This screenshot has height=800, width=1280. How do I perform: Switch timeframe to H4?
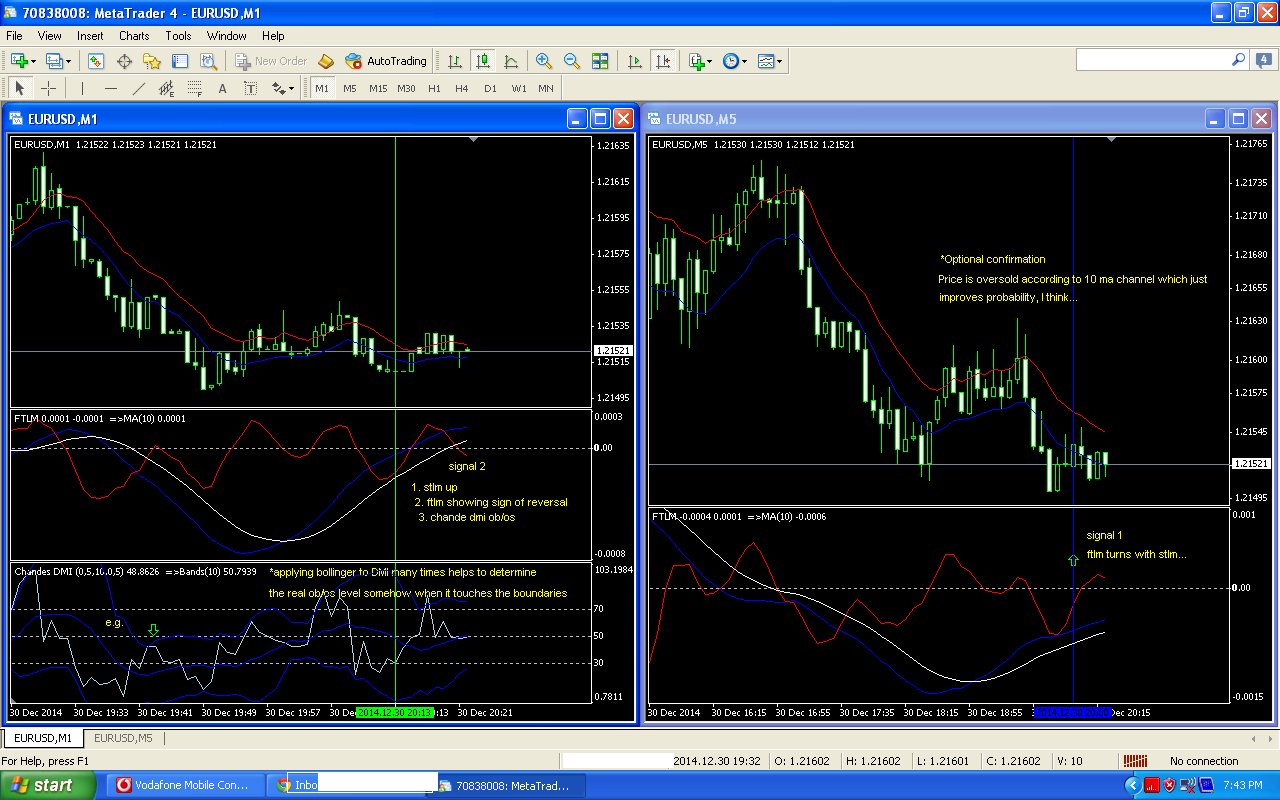(461, 88)
